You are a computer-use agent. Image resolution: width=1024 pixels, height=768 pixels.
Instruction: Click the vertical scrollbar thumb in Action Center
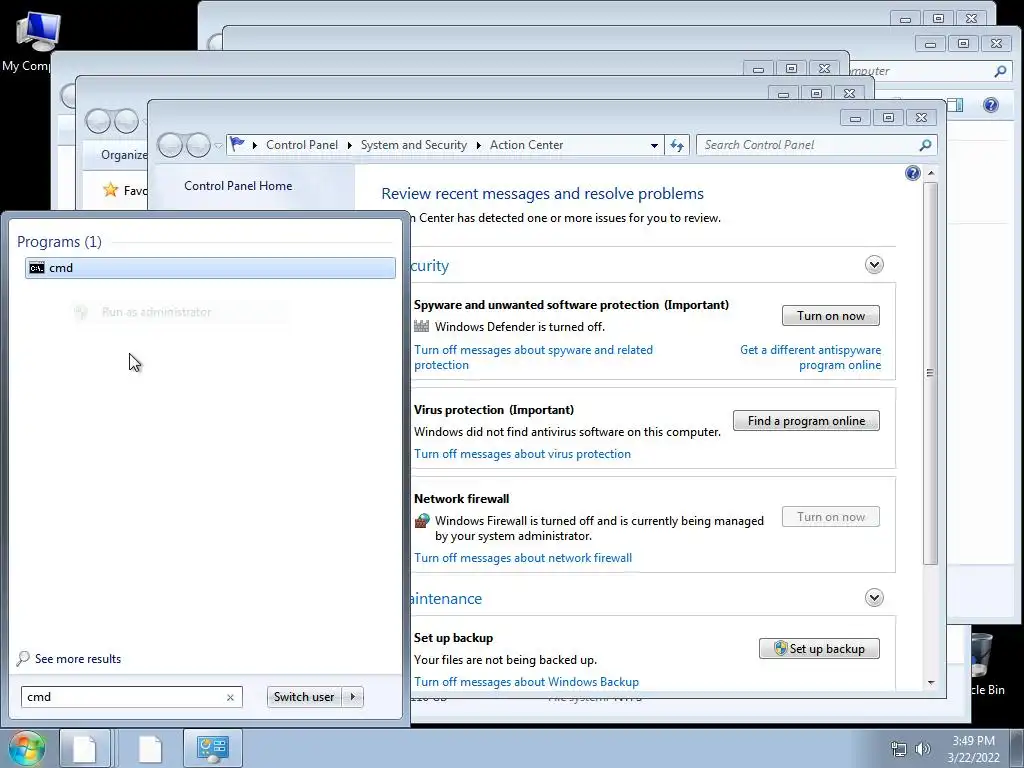931,373
